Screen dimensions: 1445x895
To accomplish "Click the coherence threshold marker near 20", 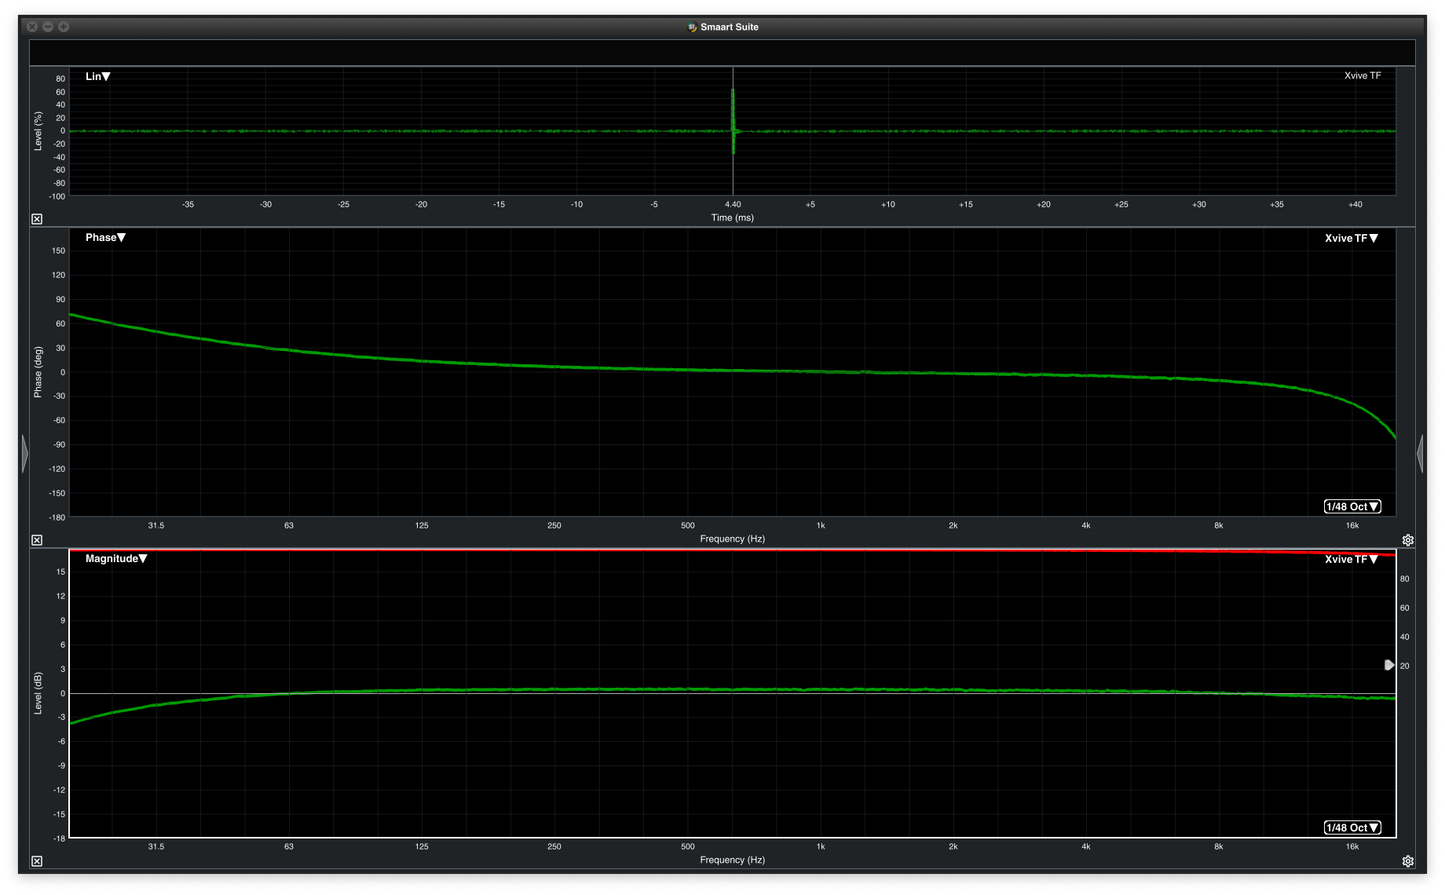I will (1389, 665).
